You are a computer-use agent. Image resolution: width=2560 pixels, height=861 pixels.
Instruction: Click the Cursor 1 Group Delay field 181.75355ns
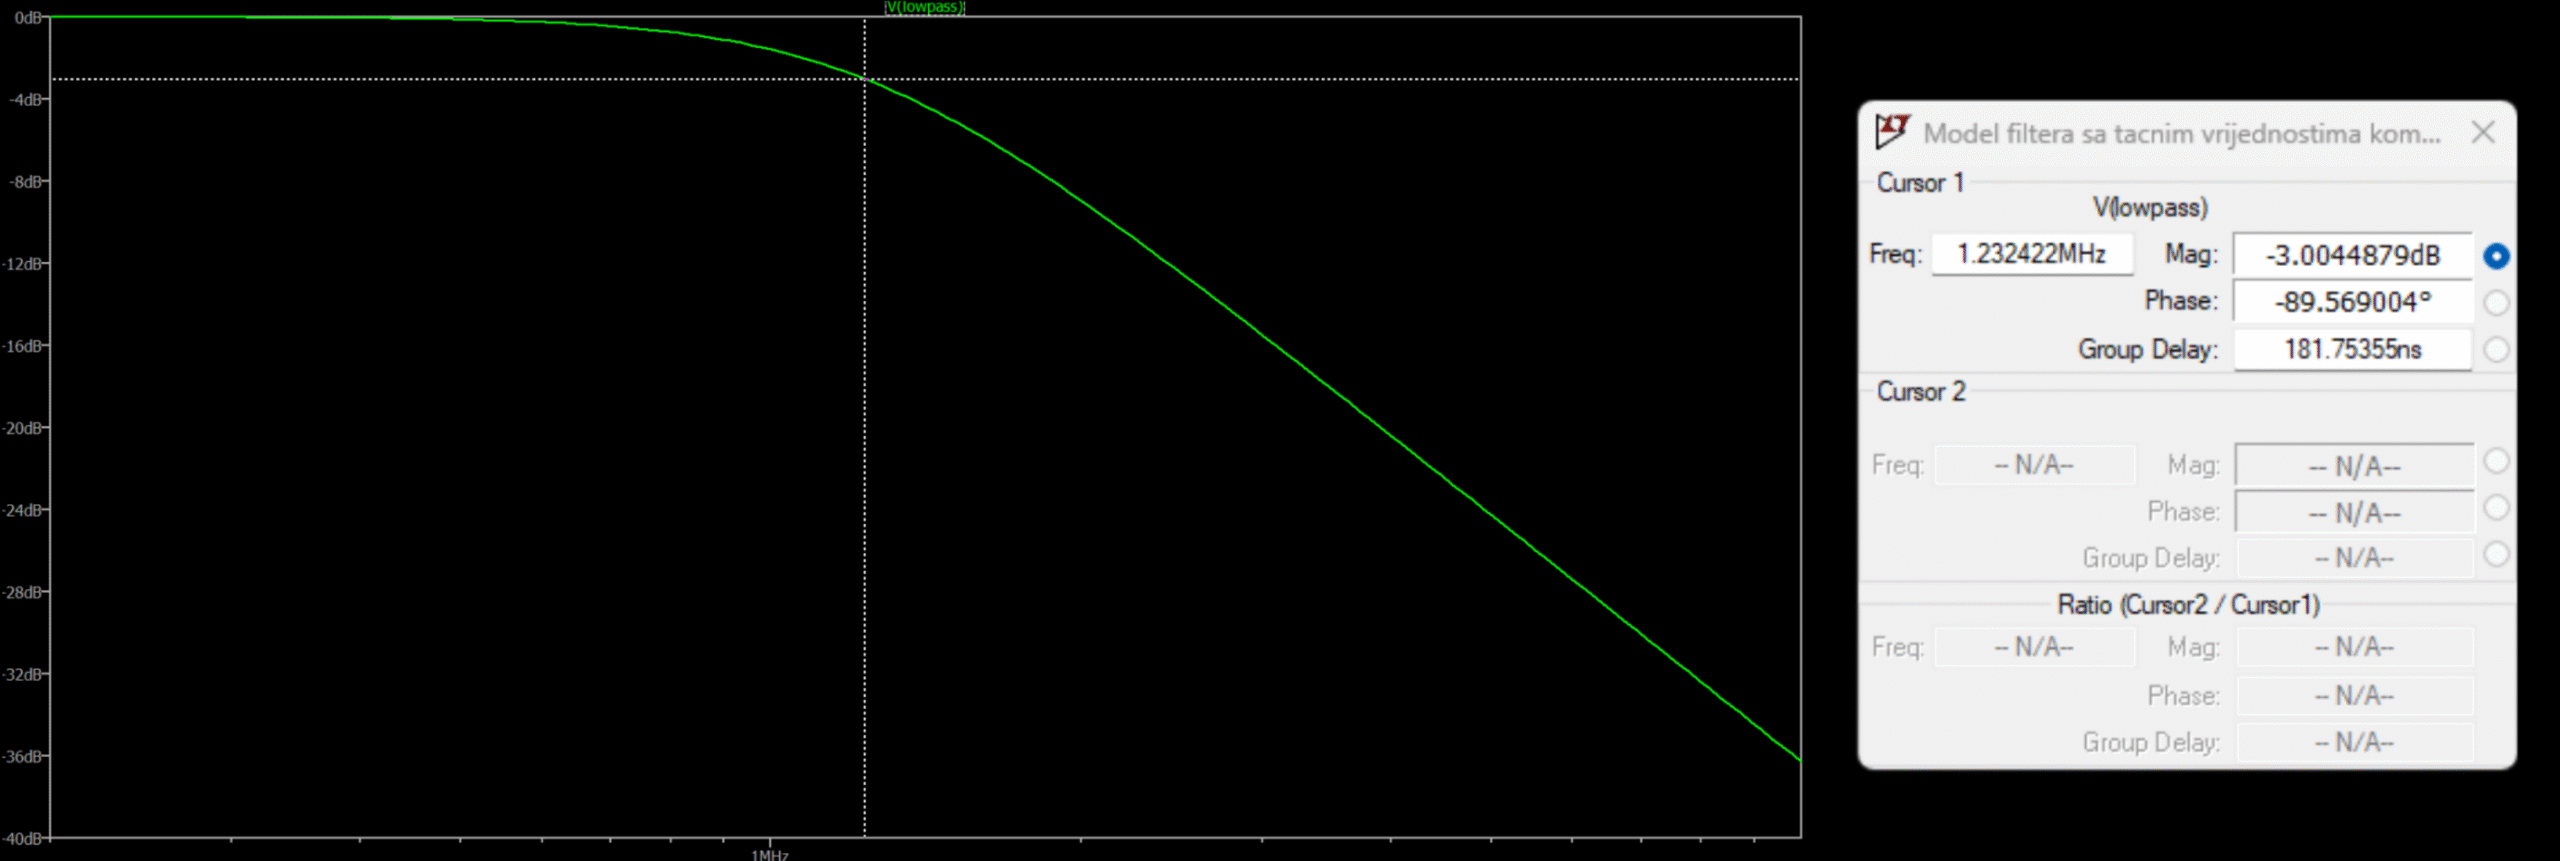coord(2353,350)
